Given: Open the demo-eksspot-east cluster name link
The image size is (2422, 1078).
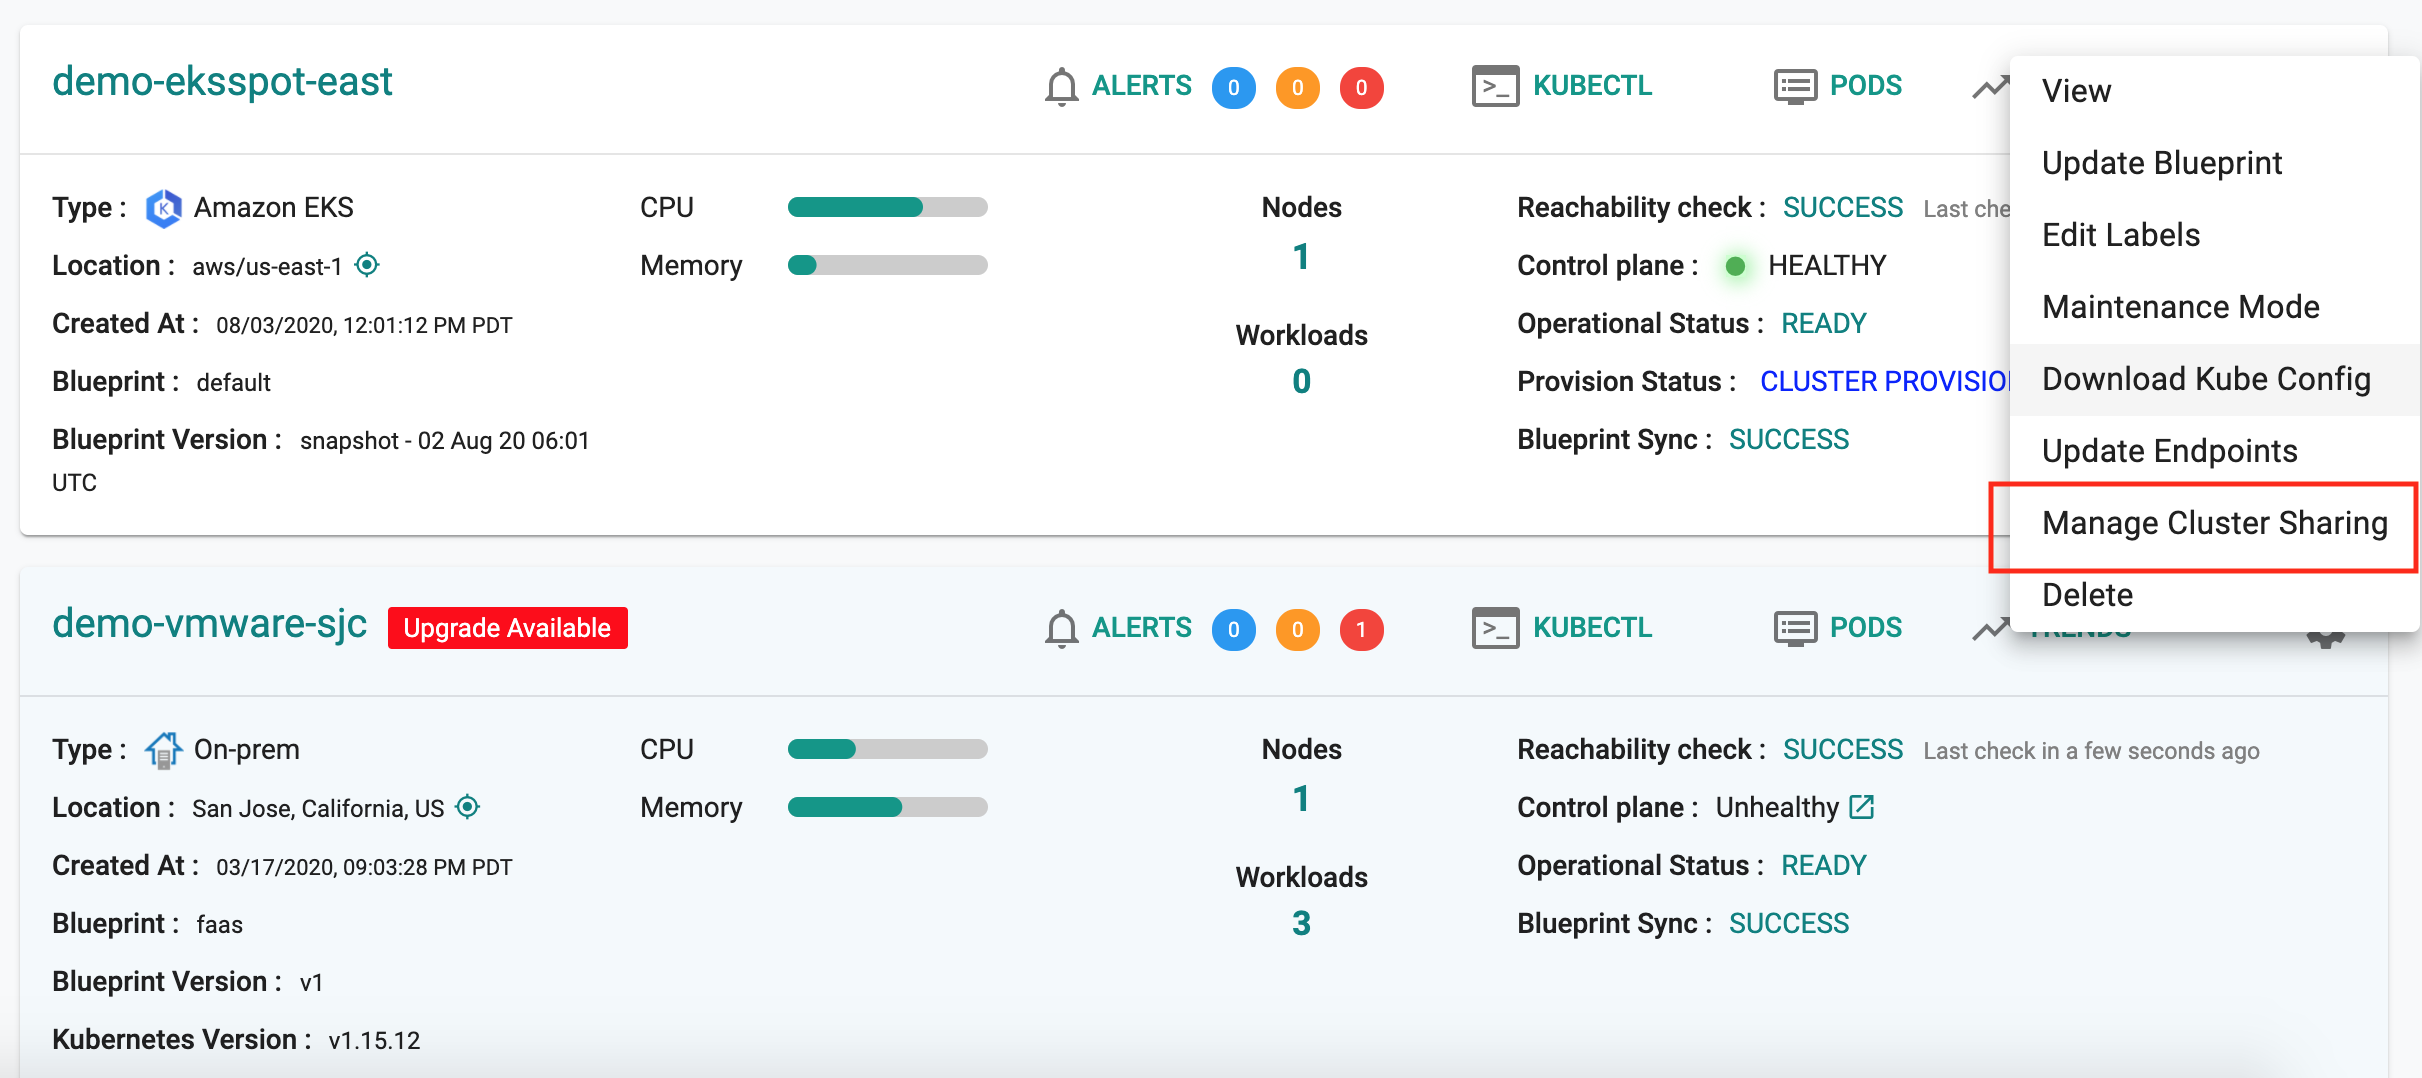Looking at the screenshot, I should (222, 82).
